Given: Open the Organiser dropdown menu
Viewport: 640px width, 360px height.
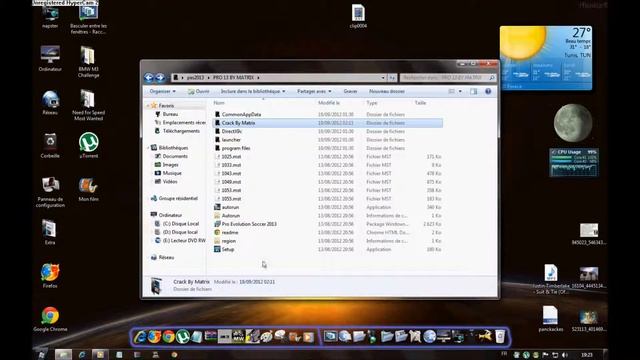Looking at the screenshot, I should 162,91.
